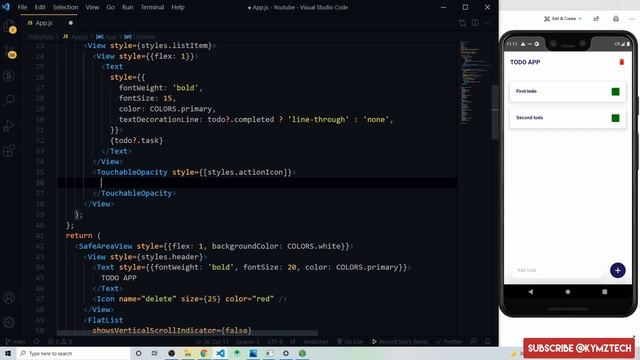Open the Extensions view
Image resolution: width=640 pixels, height=360 pixels.
click(9, 150)
